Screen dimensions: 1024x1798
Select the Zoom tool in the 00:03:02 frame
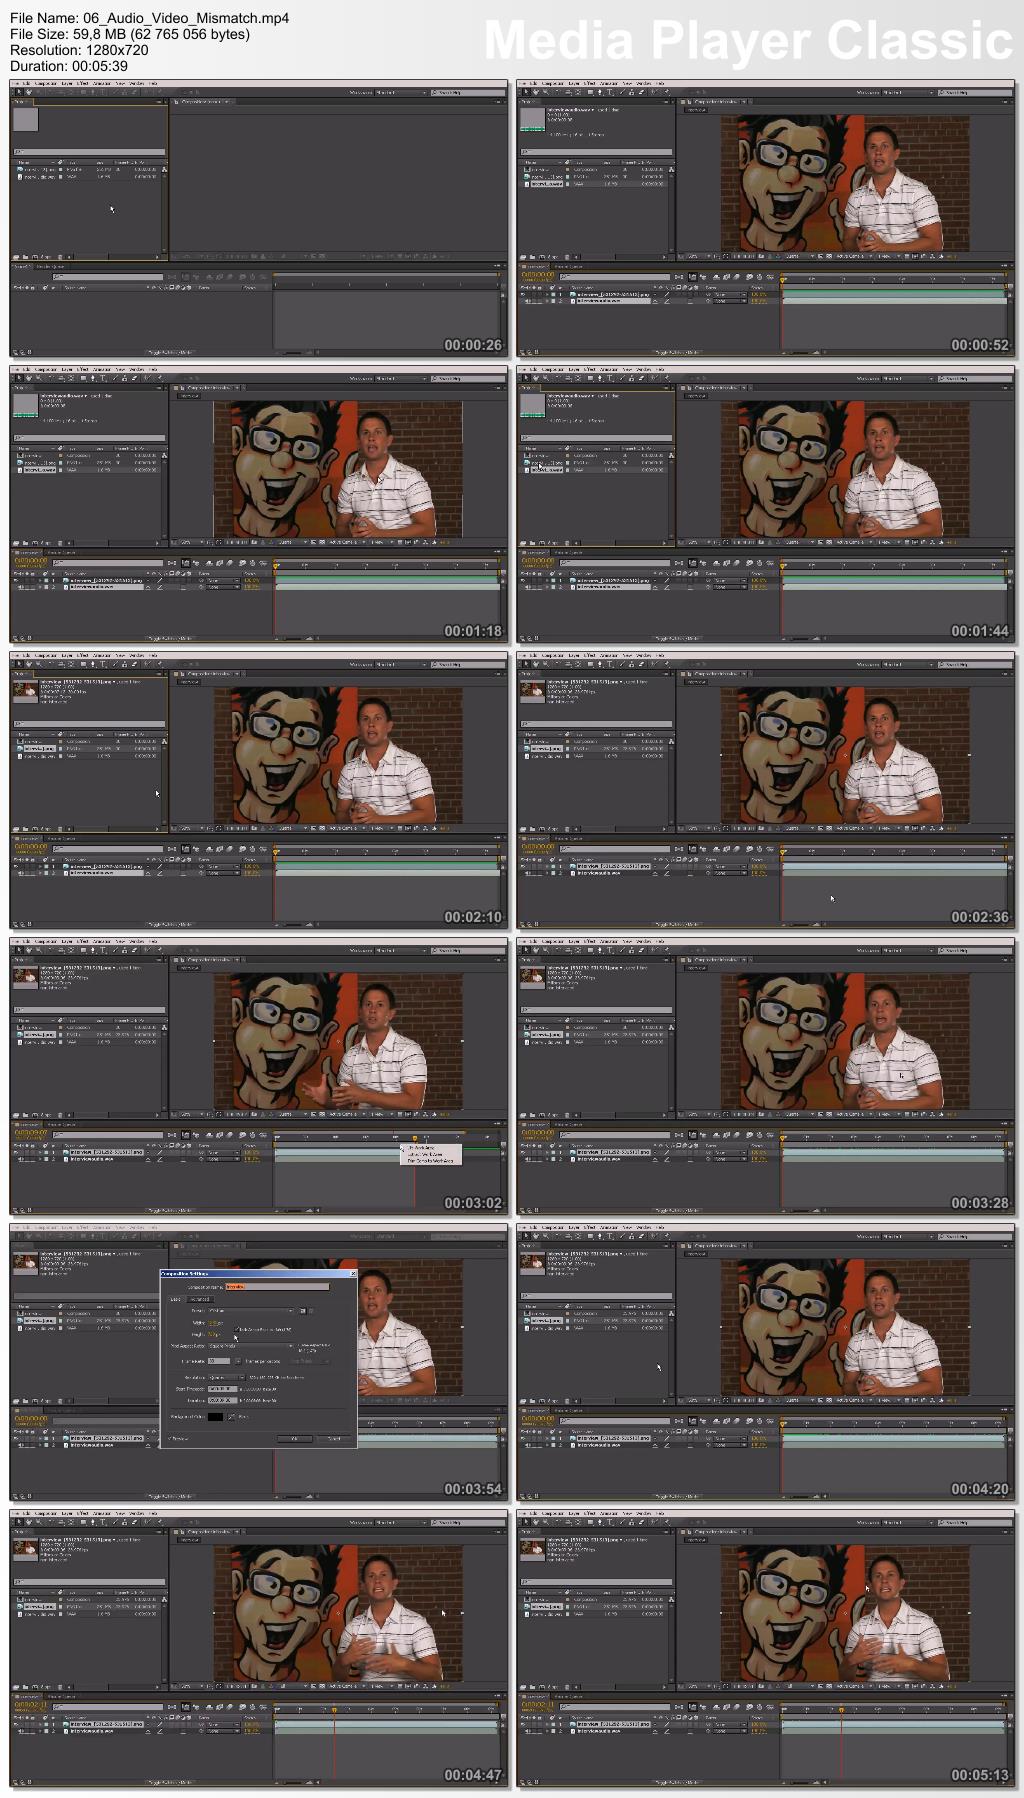pyautogui.click(x=38, y=950)
